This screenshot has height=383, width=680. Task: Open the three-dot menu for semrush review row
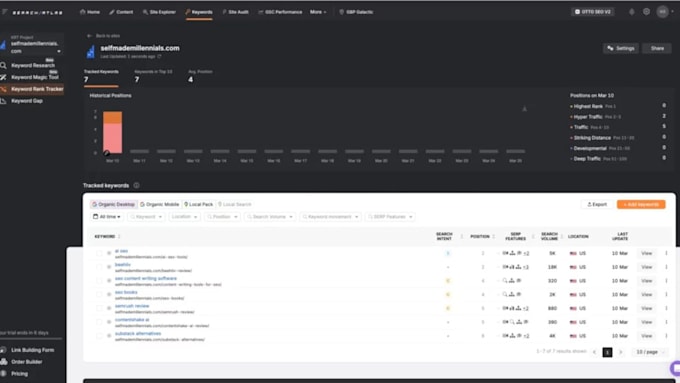click(x=666, y=308)
